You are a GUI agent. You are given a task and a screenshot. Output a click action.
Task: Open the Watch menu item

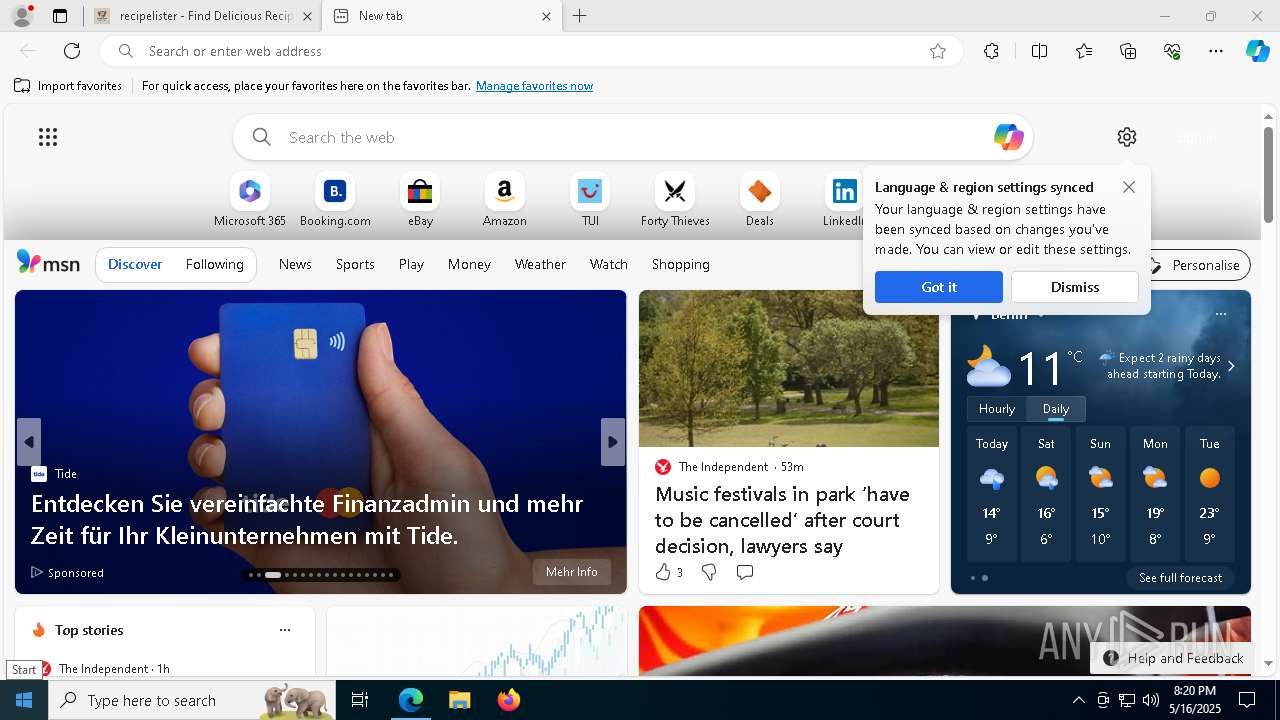click(x=609, y=264)
